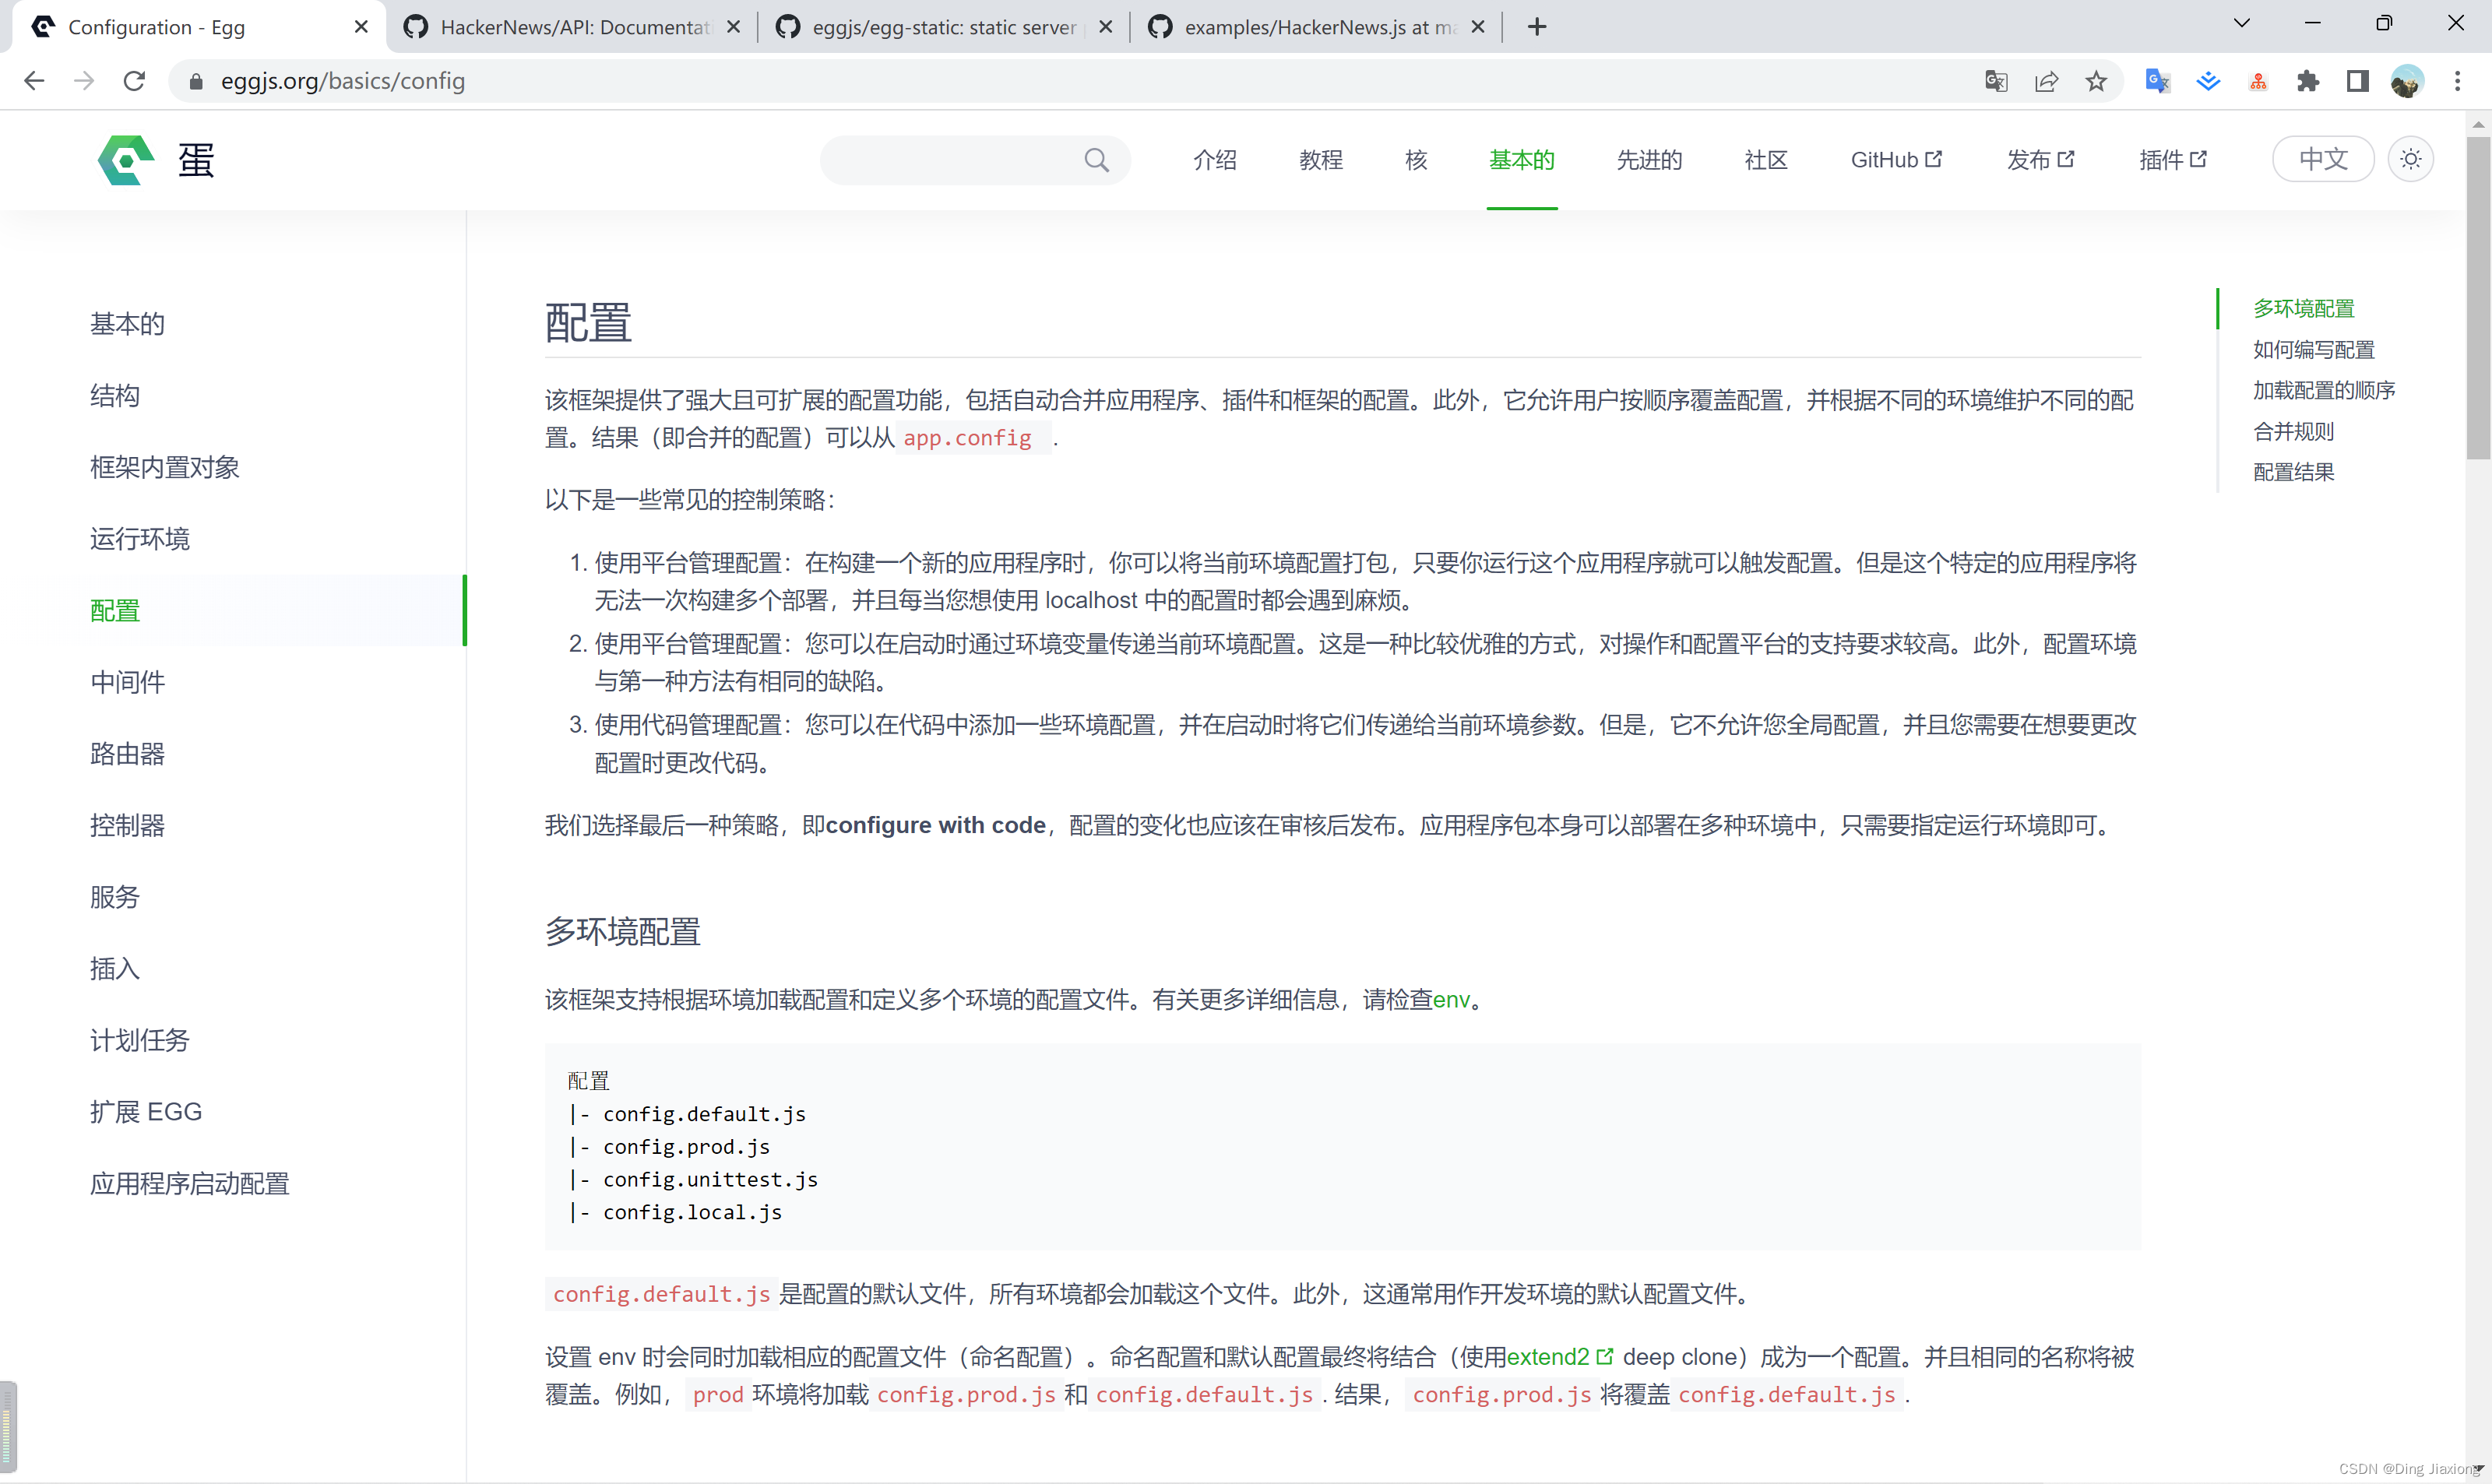Click the 中文 language switch button
The image size is (2492, 1484).
click(x=2323, y=159)
